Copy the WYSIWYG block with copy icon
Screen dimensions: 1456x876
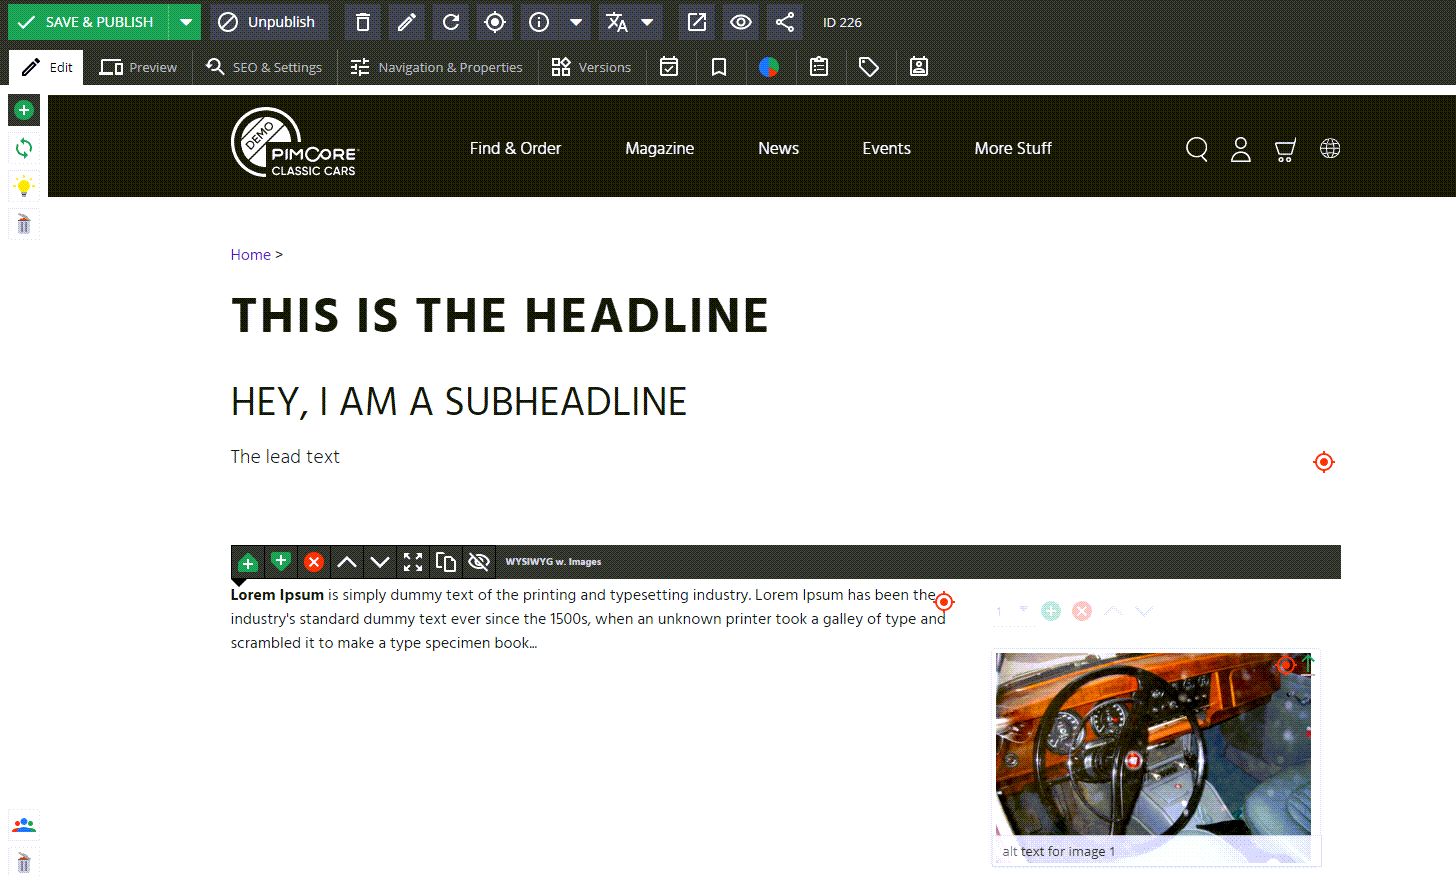pos(446,562)
